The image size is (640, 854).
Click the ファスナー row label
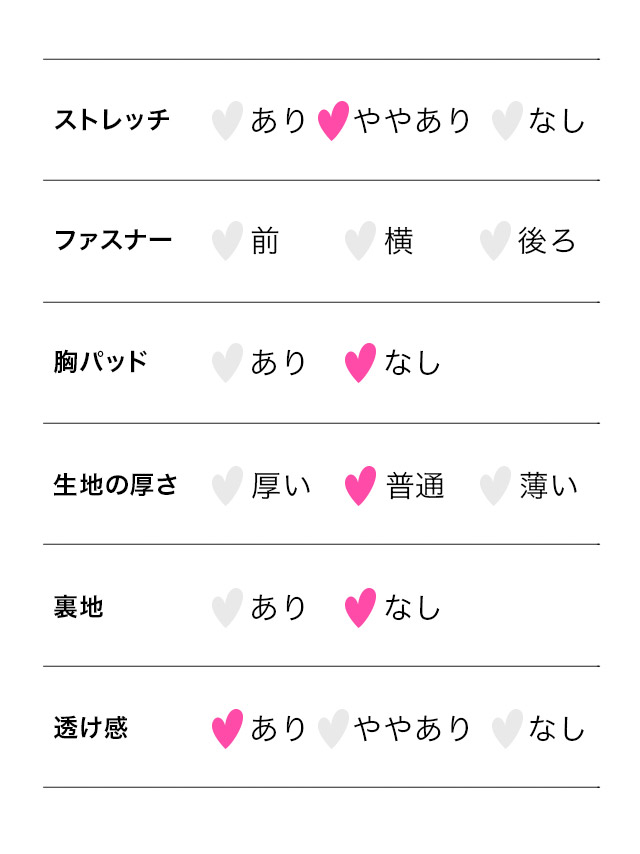click(x=113, y=242)
